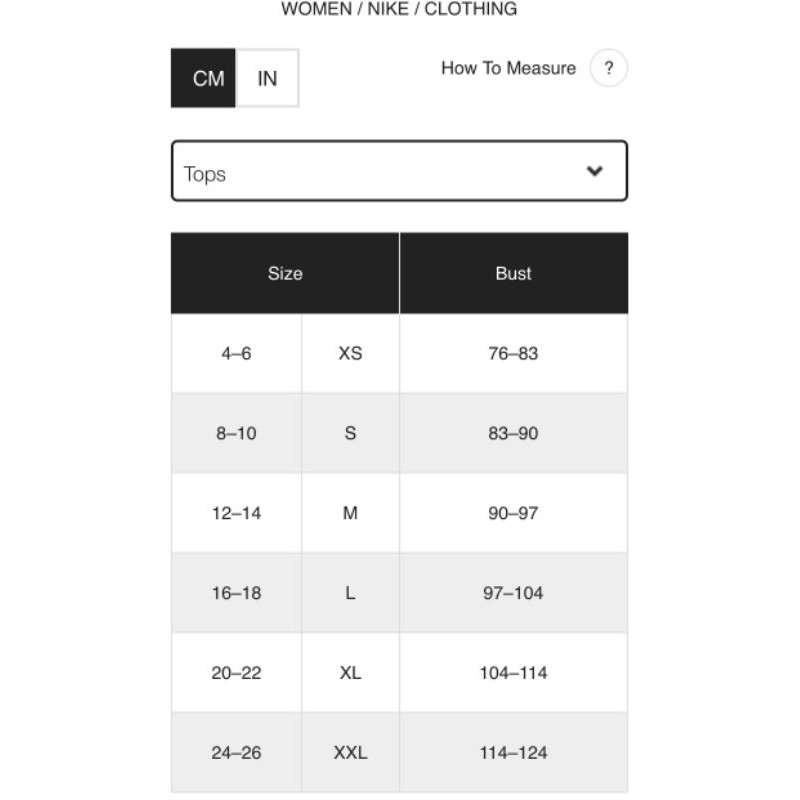This screenshot has height=800, width=800.
Task: Select the 114–124 bust measurement
Action: 514,753
